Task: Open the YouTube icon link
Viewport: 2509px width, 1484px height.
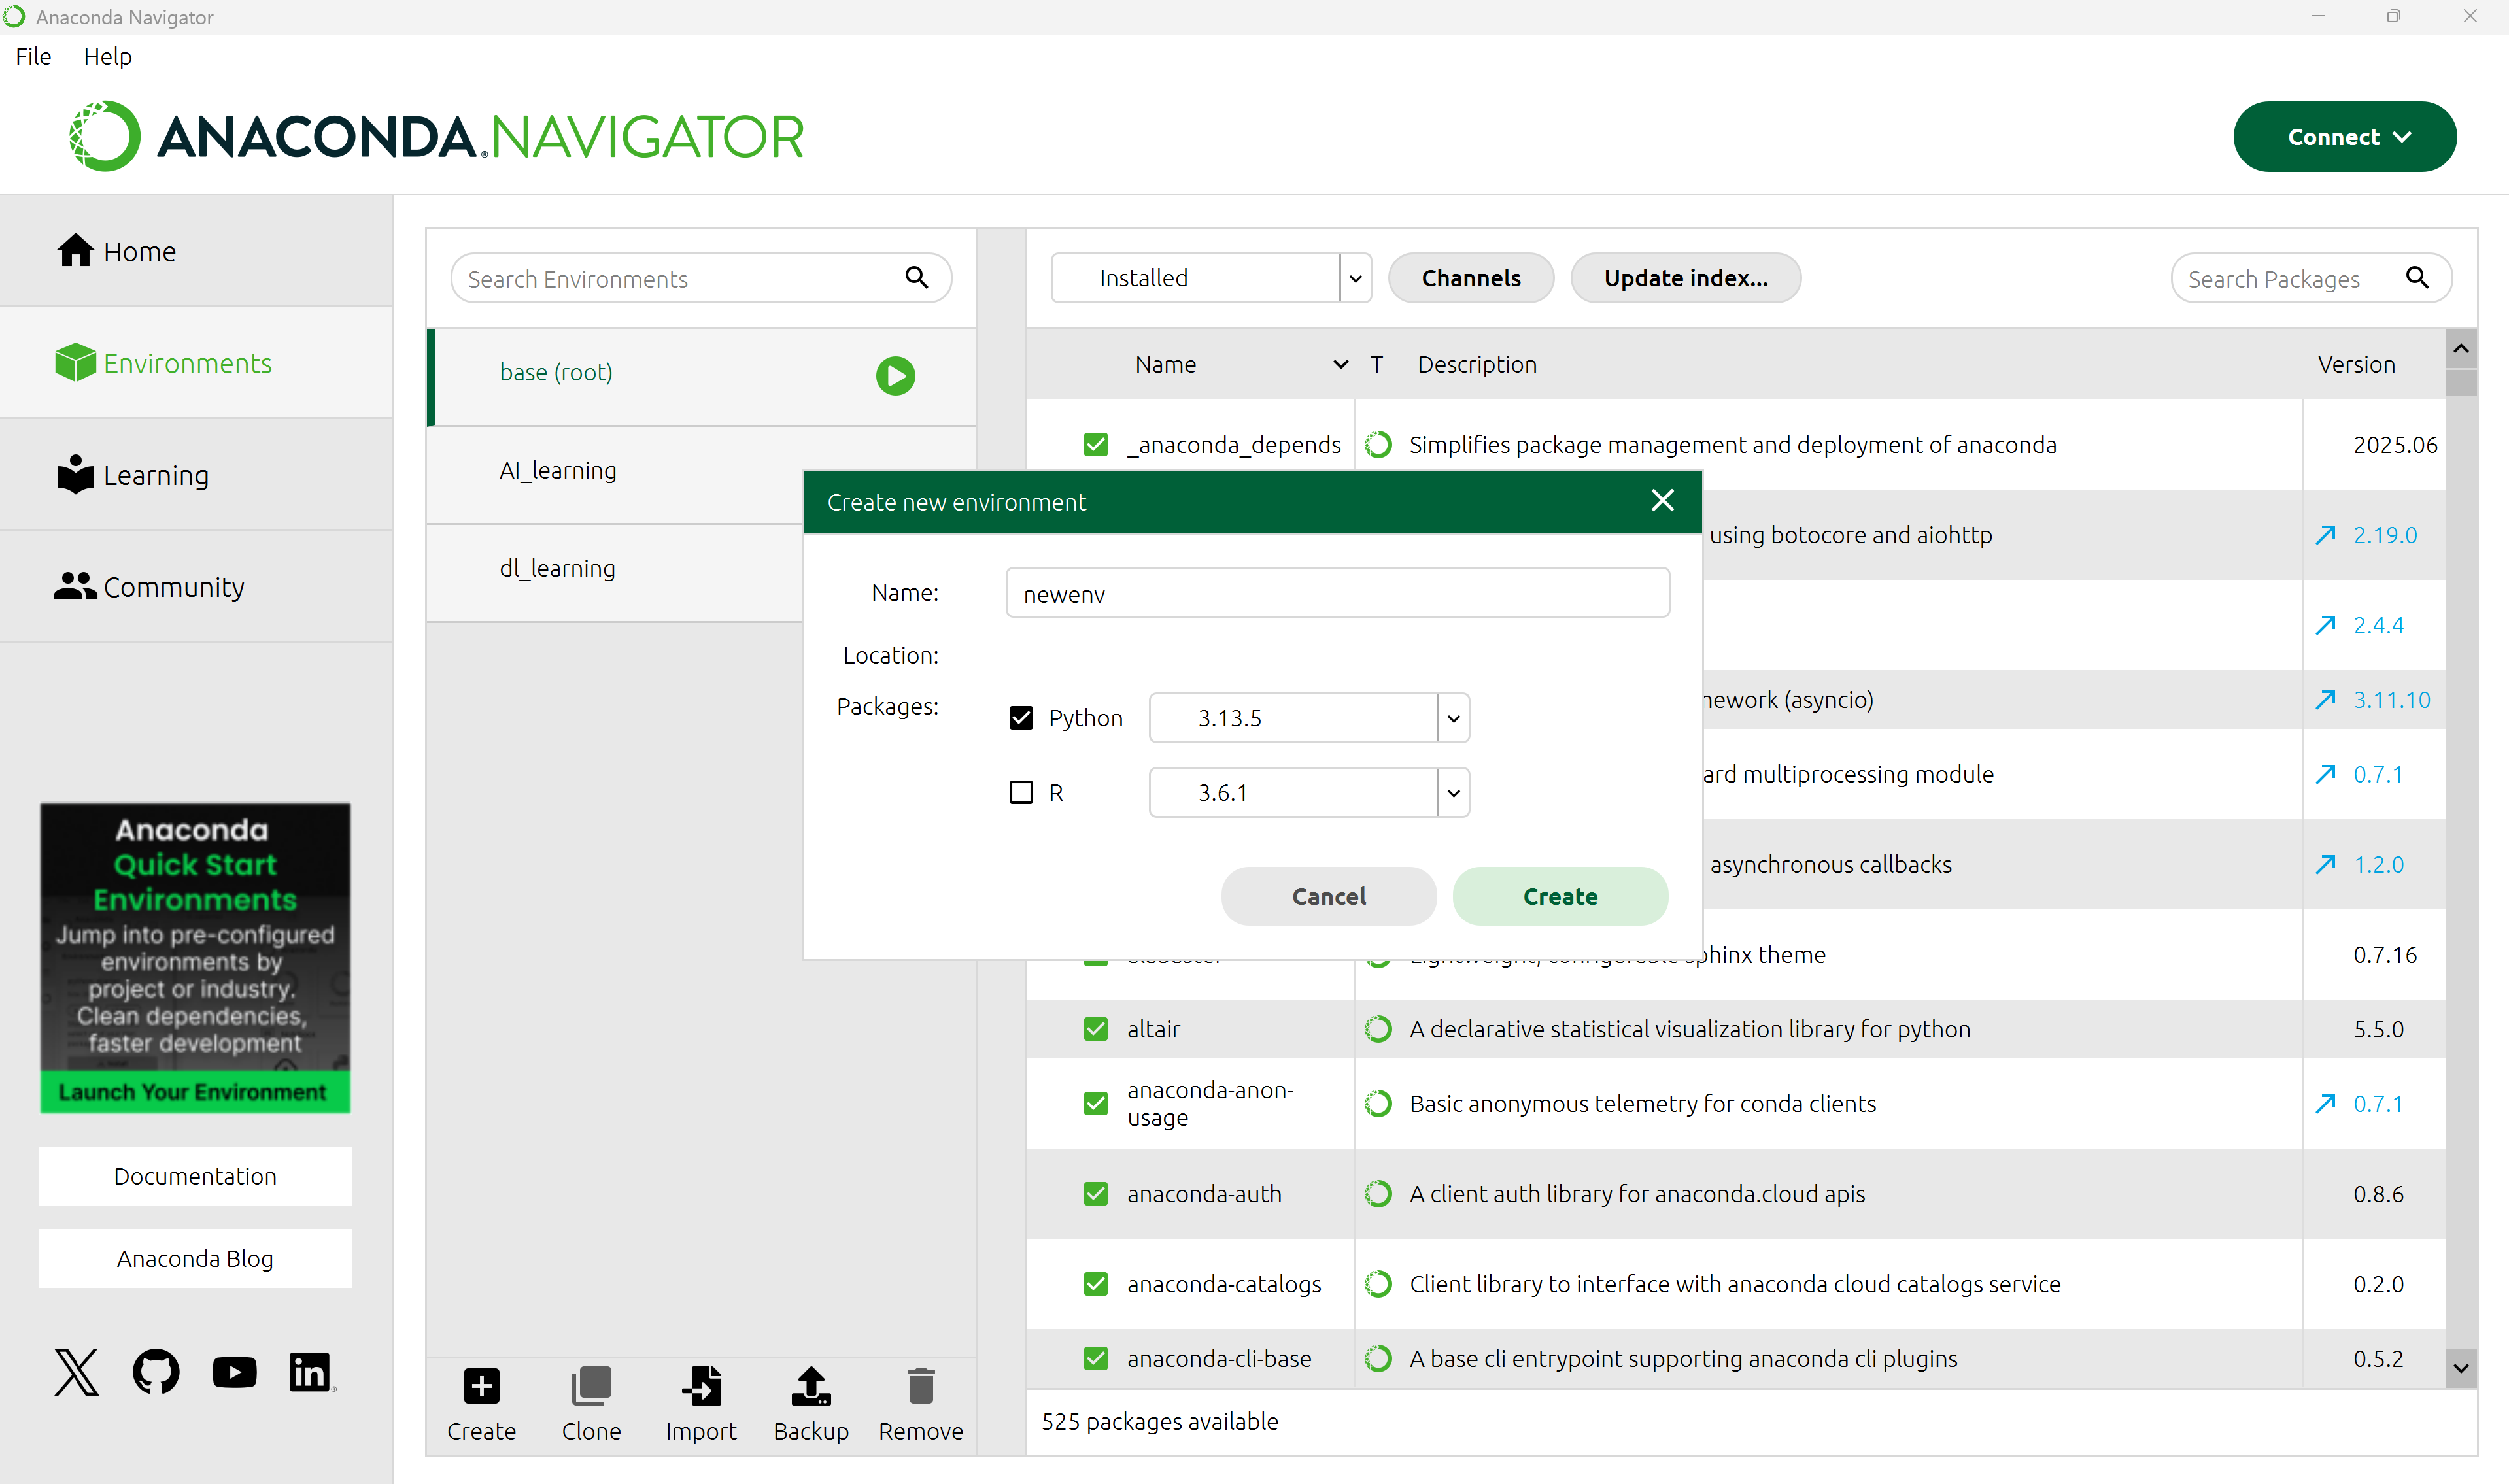Action: point(234,1371)
